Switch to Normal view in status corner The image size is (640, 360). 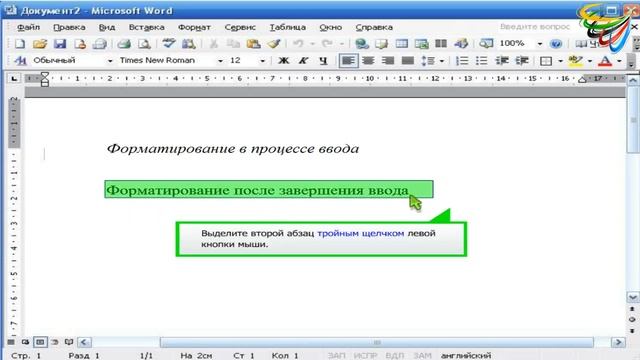11,342
